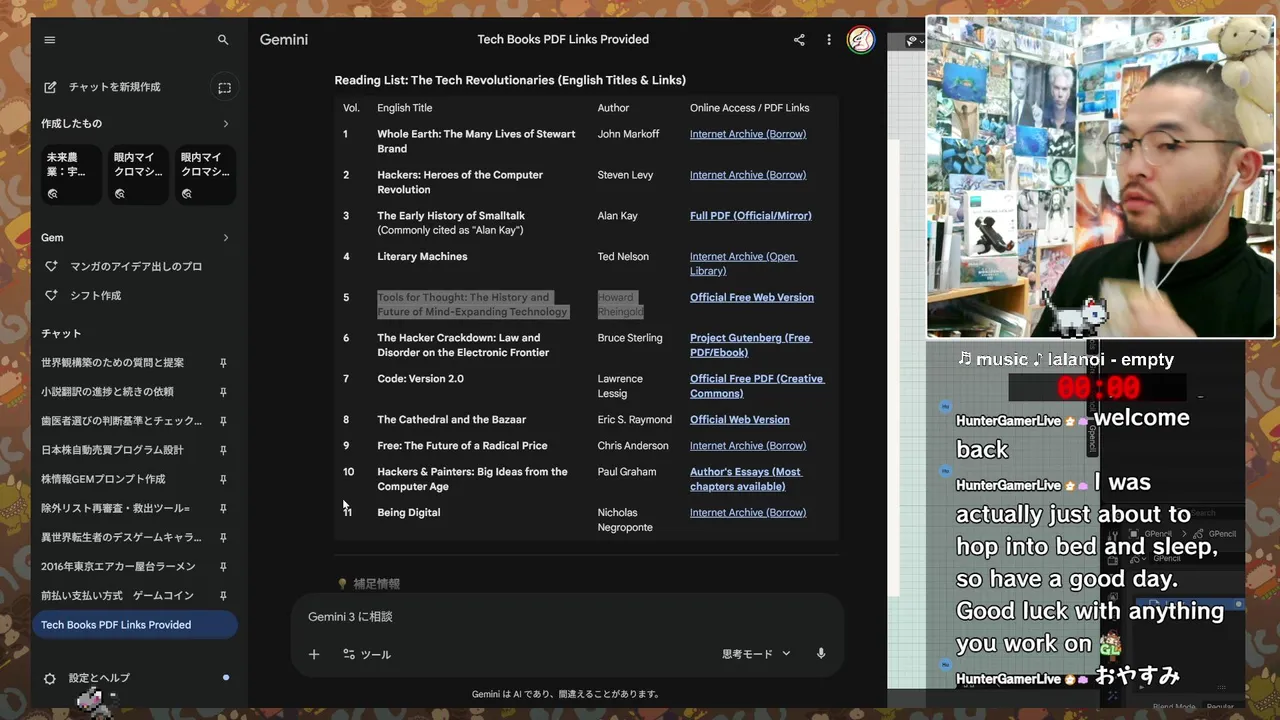Open Internet Archive link for Free: The Future
The image size is (1280, 720).
pos(748,446)
